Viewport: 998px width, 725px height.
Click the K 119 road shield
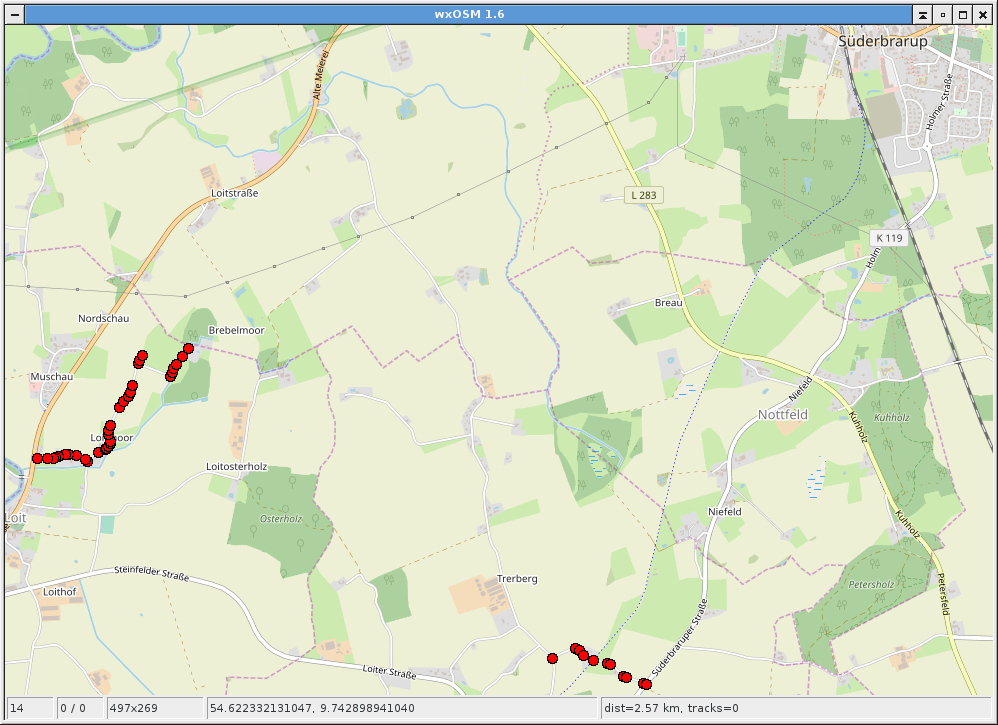click(x=886, y=238)
